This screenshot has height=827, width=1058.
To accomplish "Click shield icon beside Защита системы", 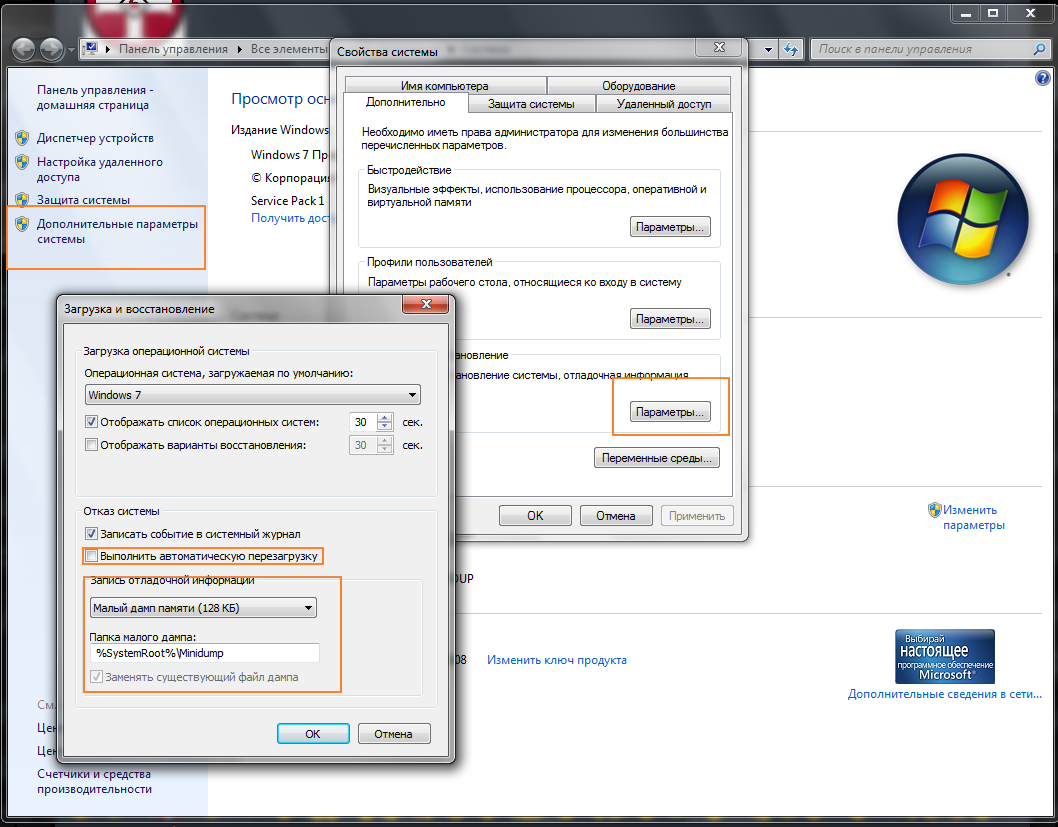I will click(x=22, y=200).
